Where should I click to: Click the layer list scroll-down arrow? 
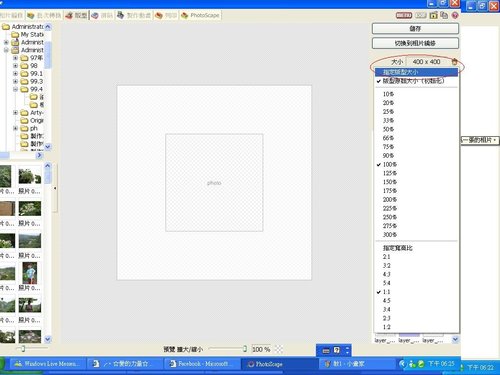click(455, 339)
